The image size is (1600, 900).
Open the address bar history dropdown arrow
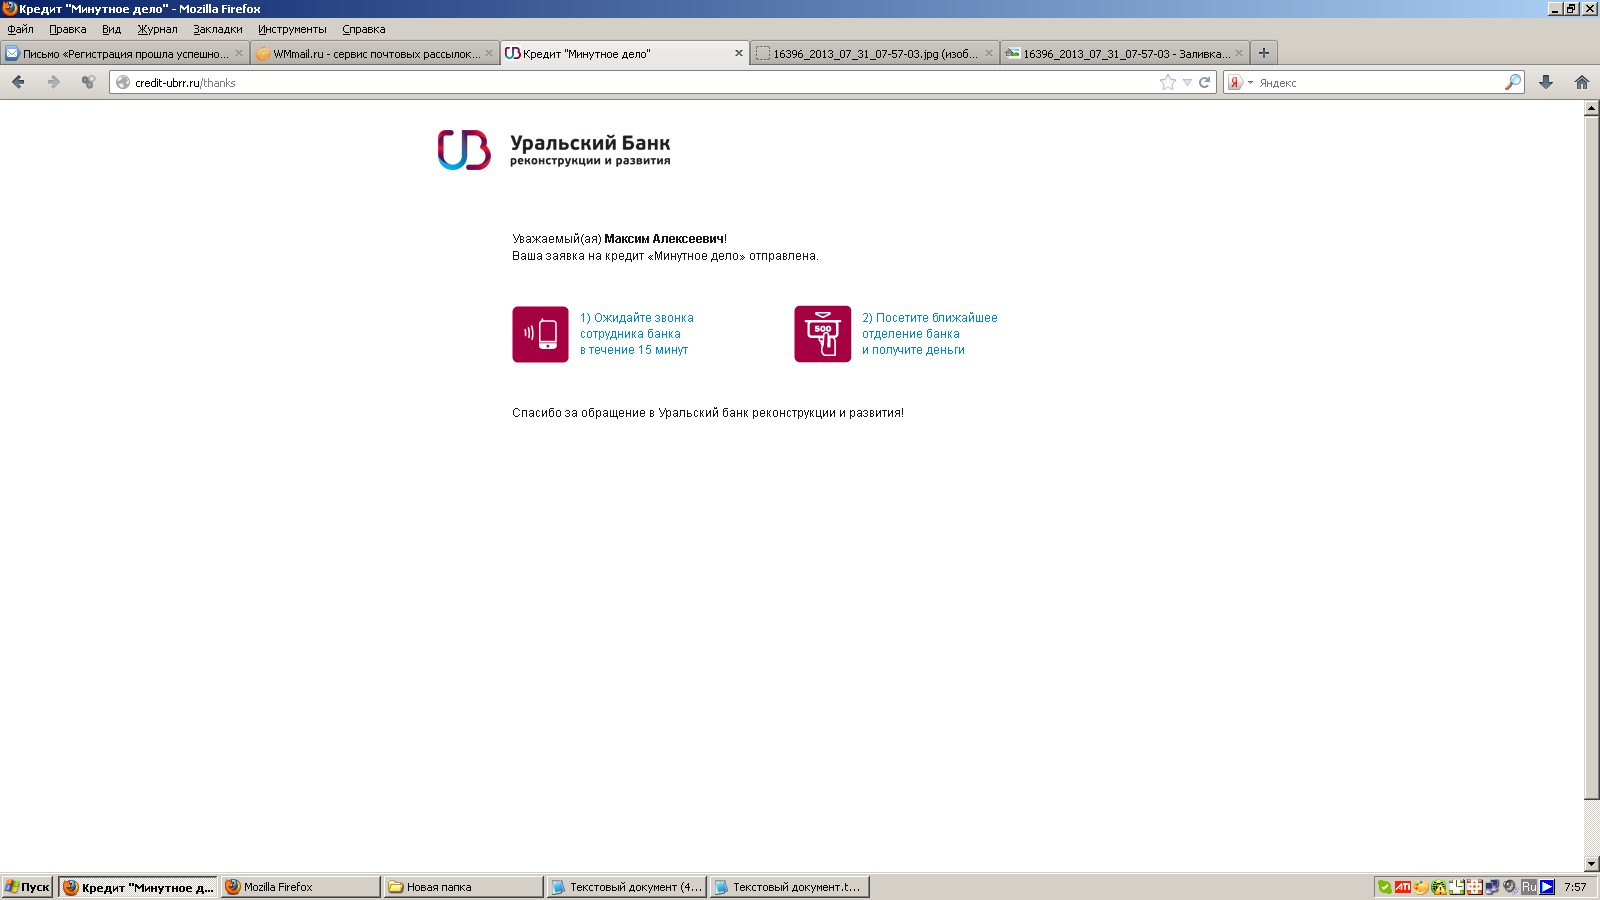pyautogui.click(x=1187, y=82)
